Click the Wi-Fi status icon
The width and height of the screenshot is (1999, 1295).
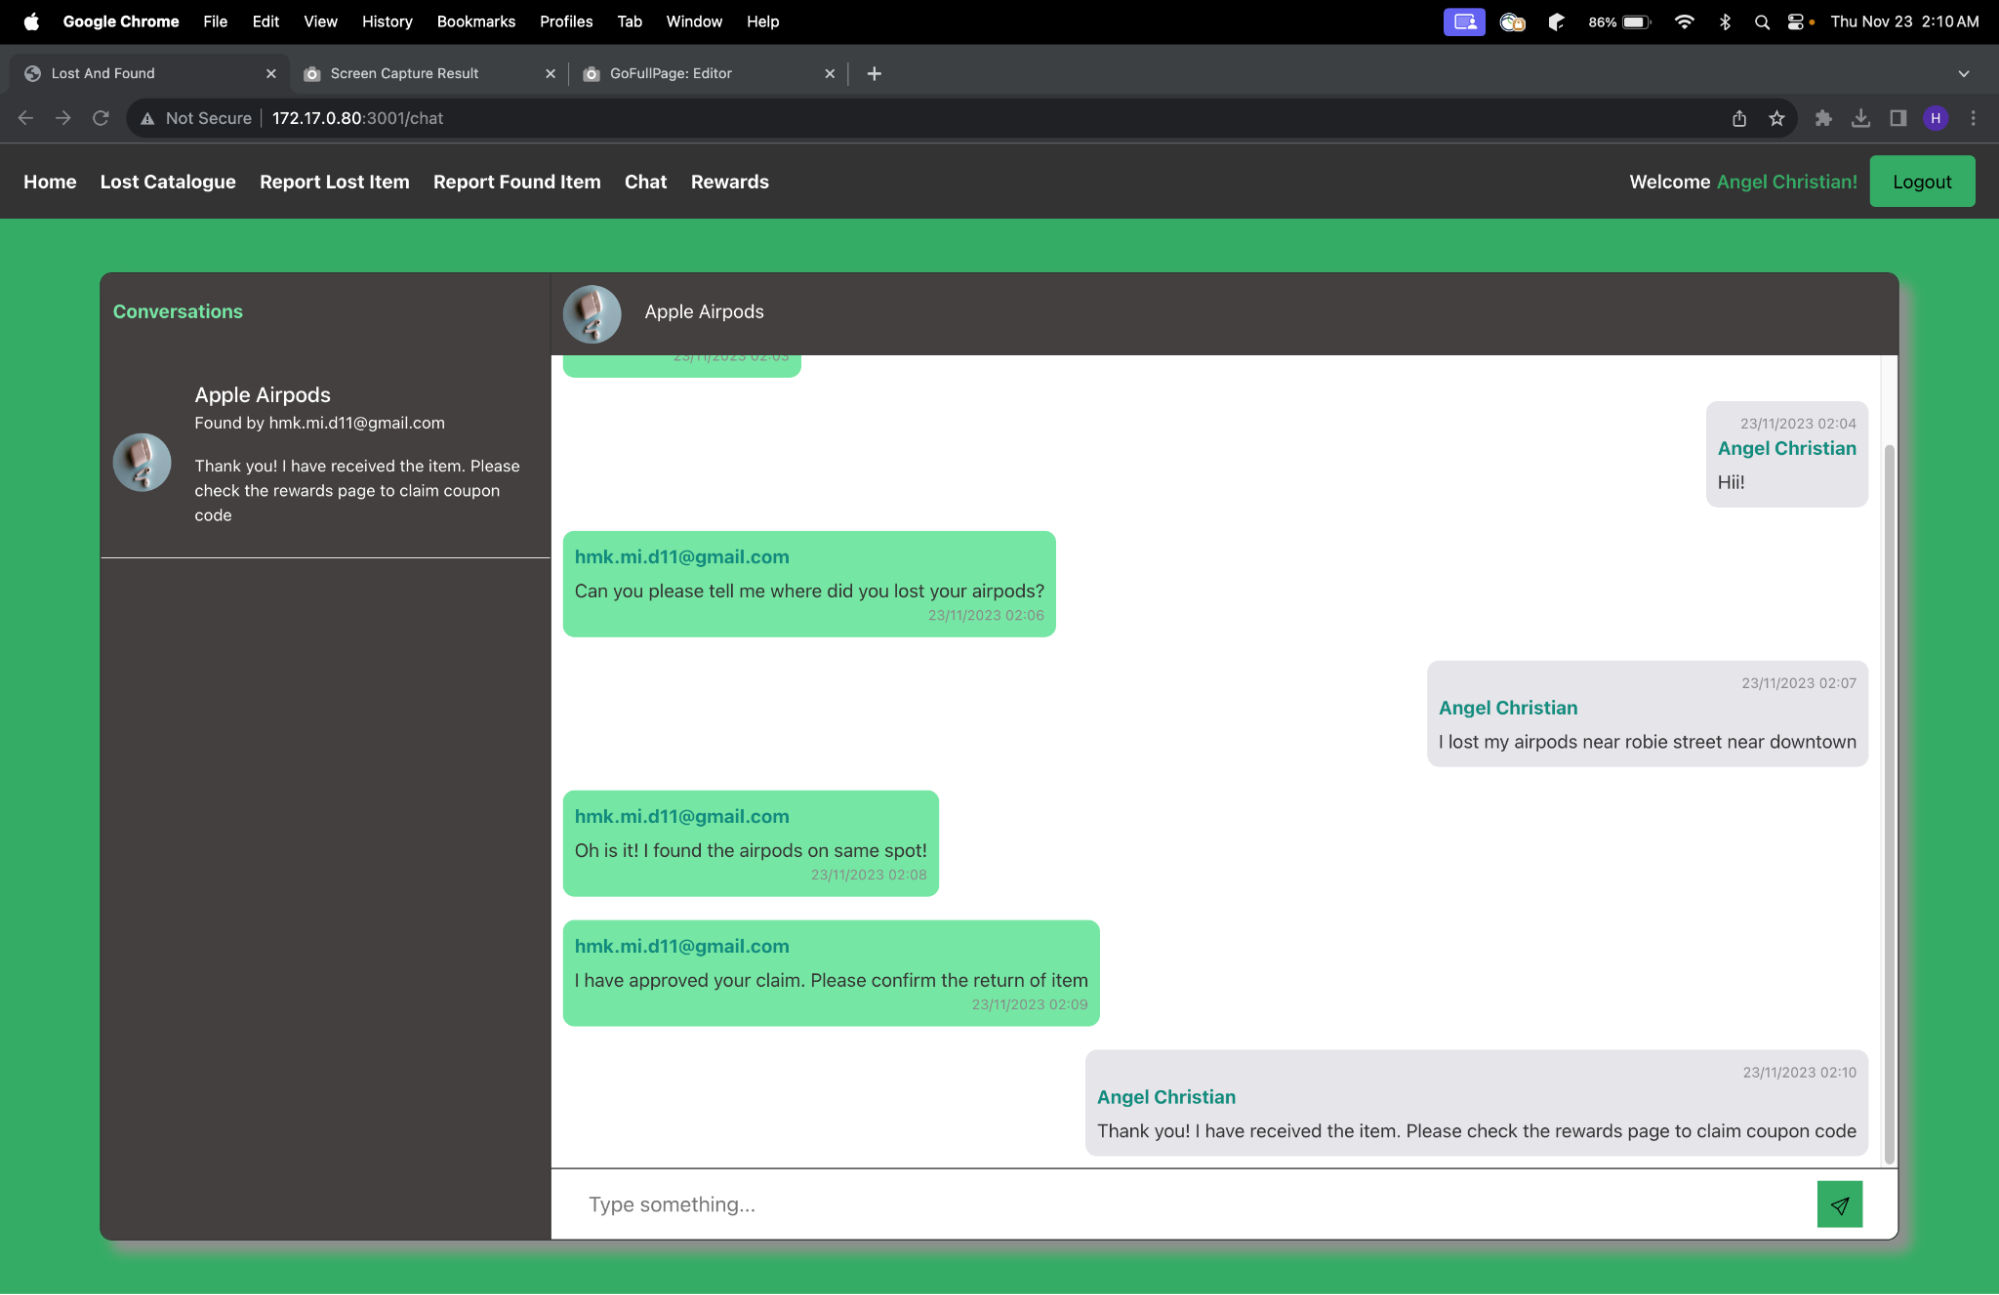click(x=1684, y=21)
